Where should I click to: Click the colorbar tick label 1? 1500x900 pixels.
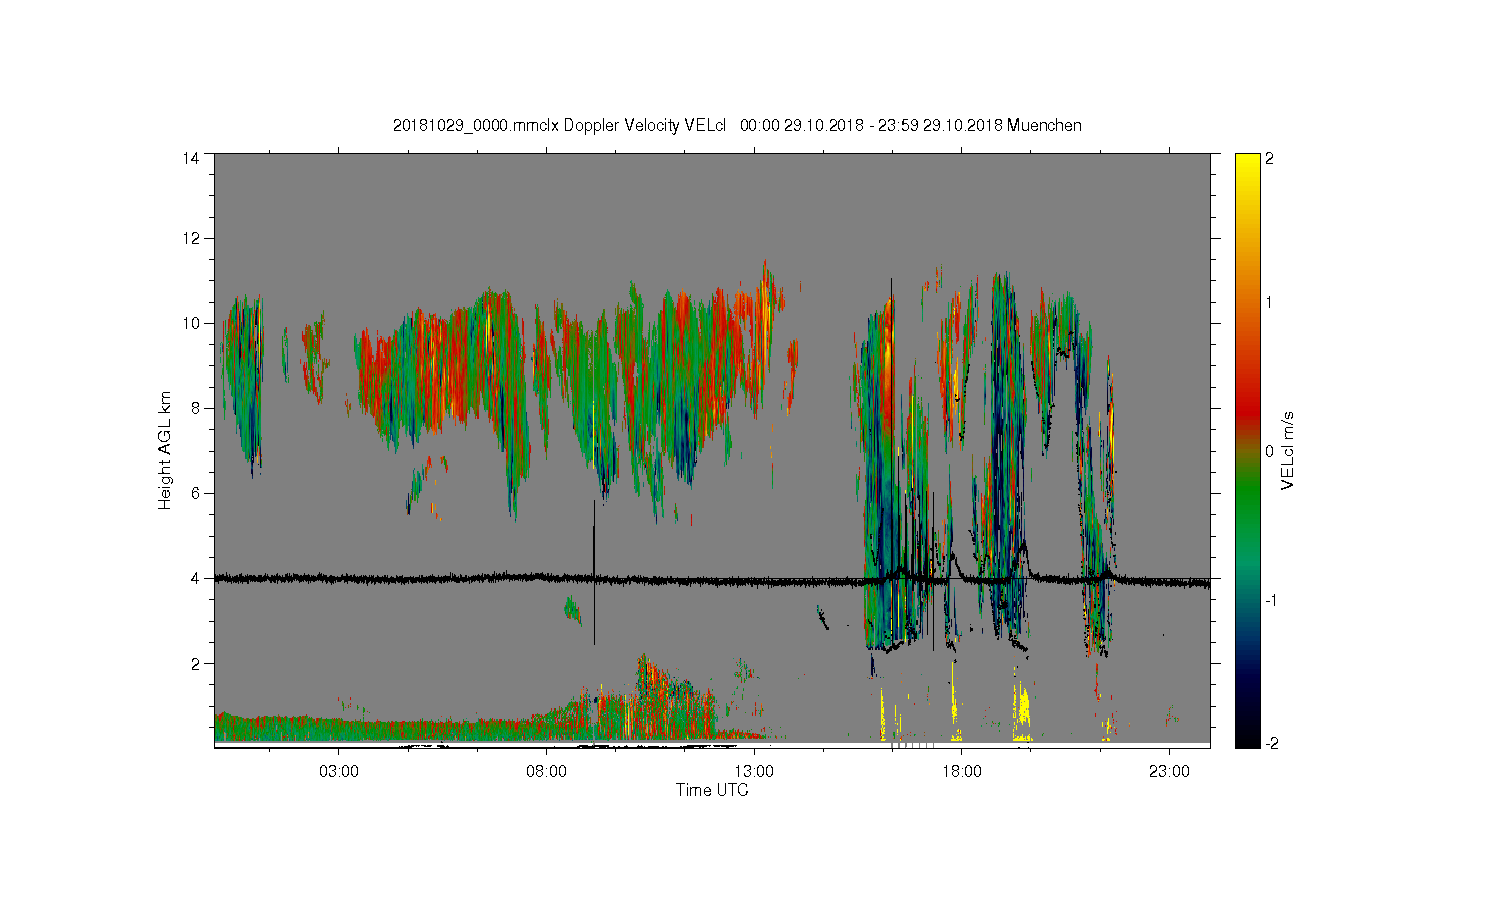(x=1270, y=302)
